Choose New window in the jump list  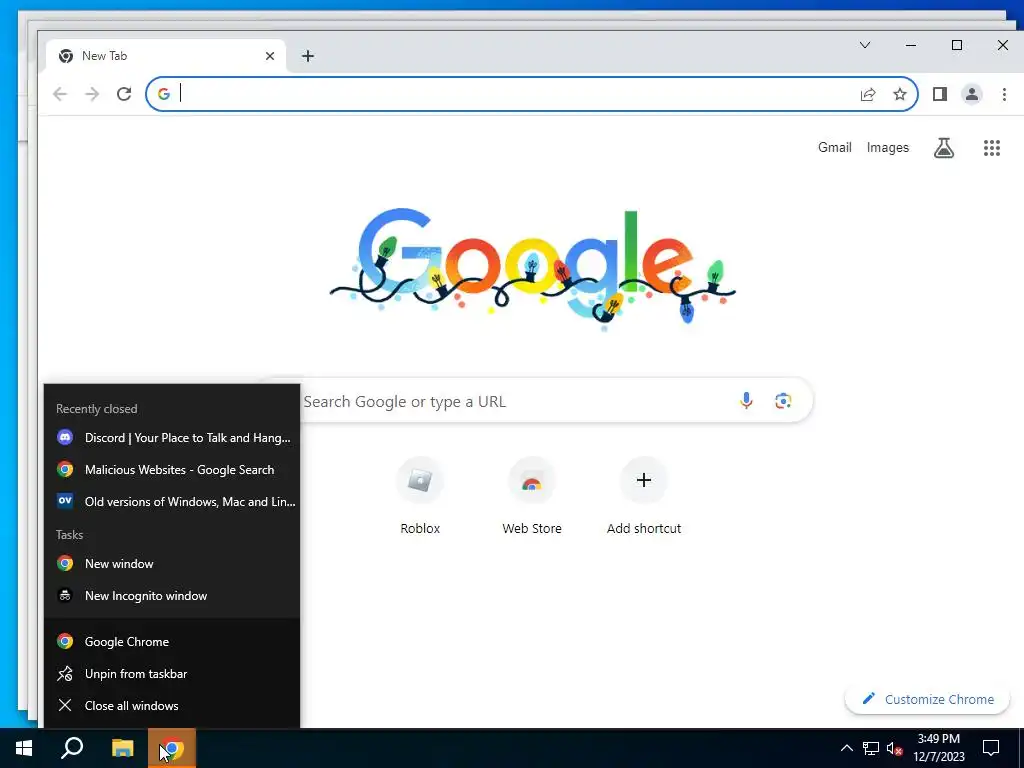point(172,564)
